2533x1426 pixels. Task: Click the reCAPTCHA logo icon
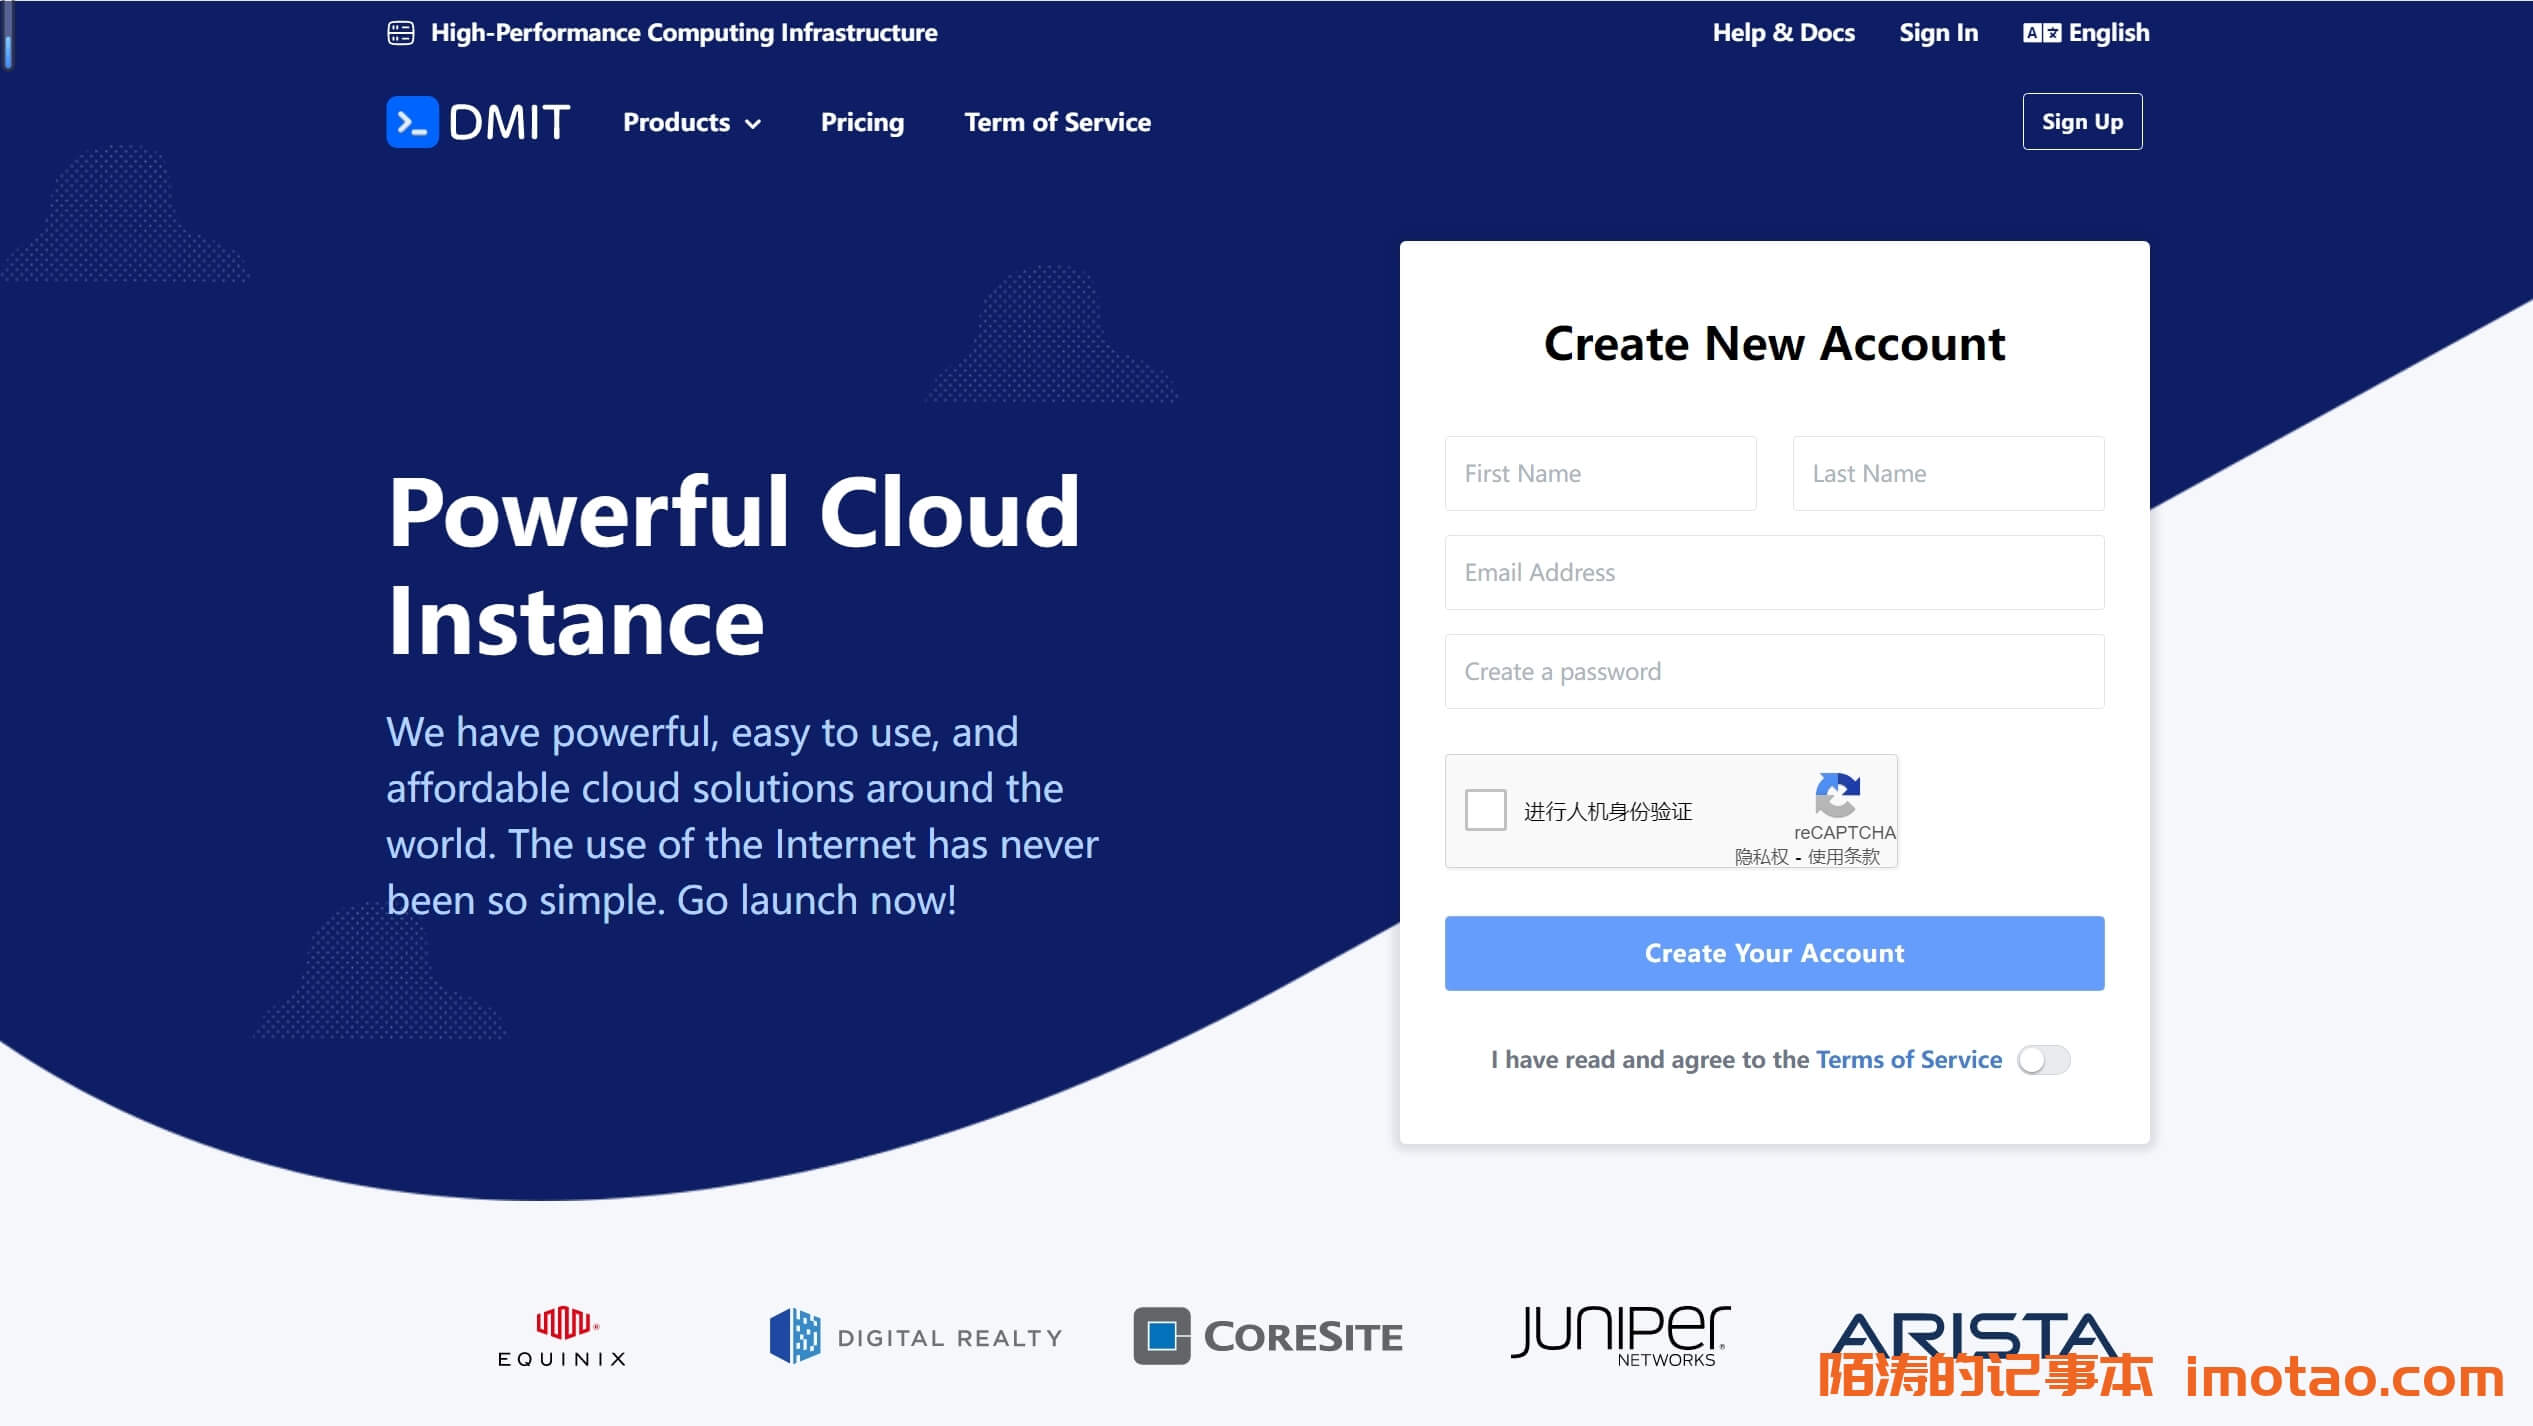point(1837,795)
